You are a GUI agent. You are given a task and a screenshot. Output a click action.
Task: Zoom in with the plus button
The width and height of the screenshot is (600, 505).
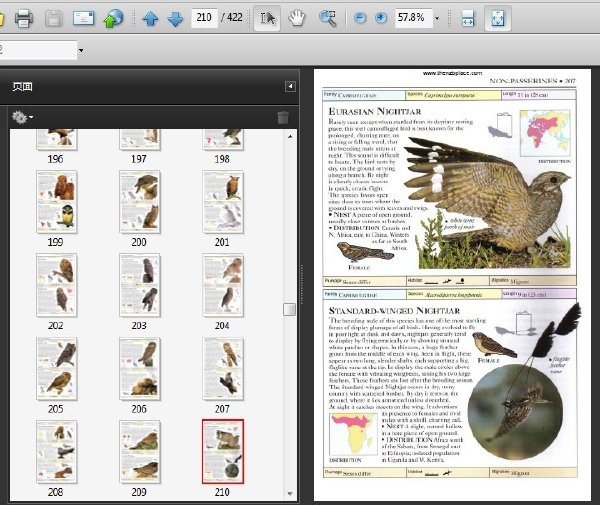tap(381, 18)
